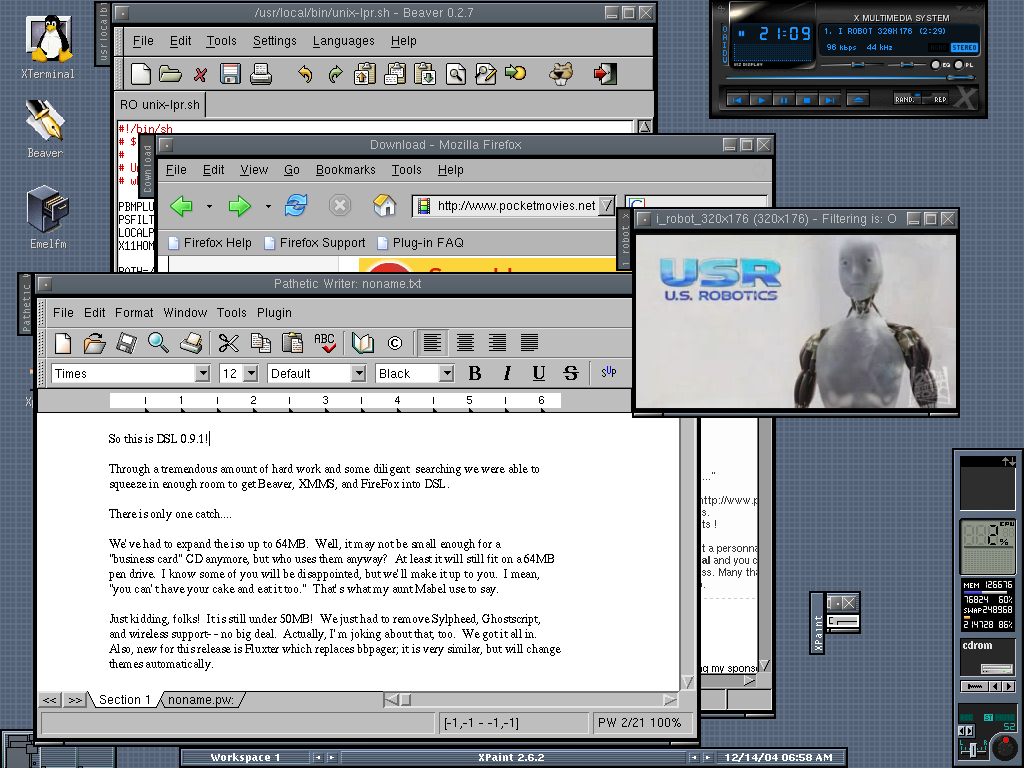Reload the page in Firefox
1024x768 pixels.
click(296, 206)
